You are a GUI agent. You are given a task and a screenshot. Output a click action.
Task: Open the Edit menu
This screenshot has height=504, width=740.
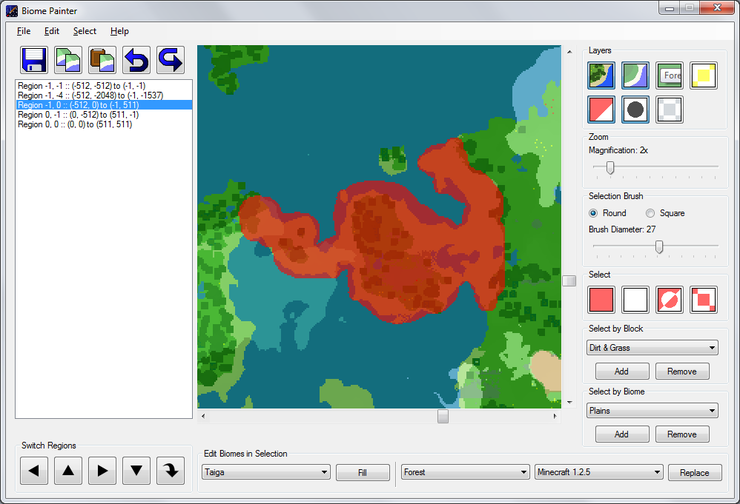(x=52, y=31)
